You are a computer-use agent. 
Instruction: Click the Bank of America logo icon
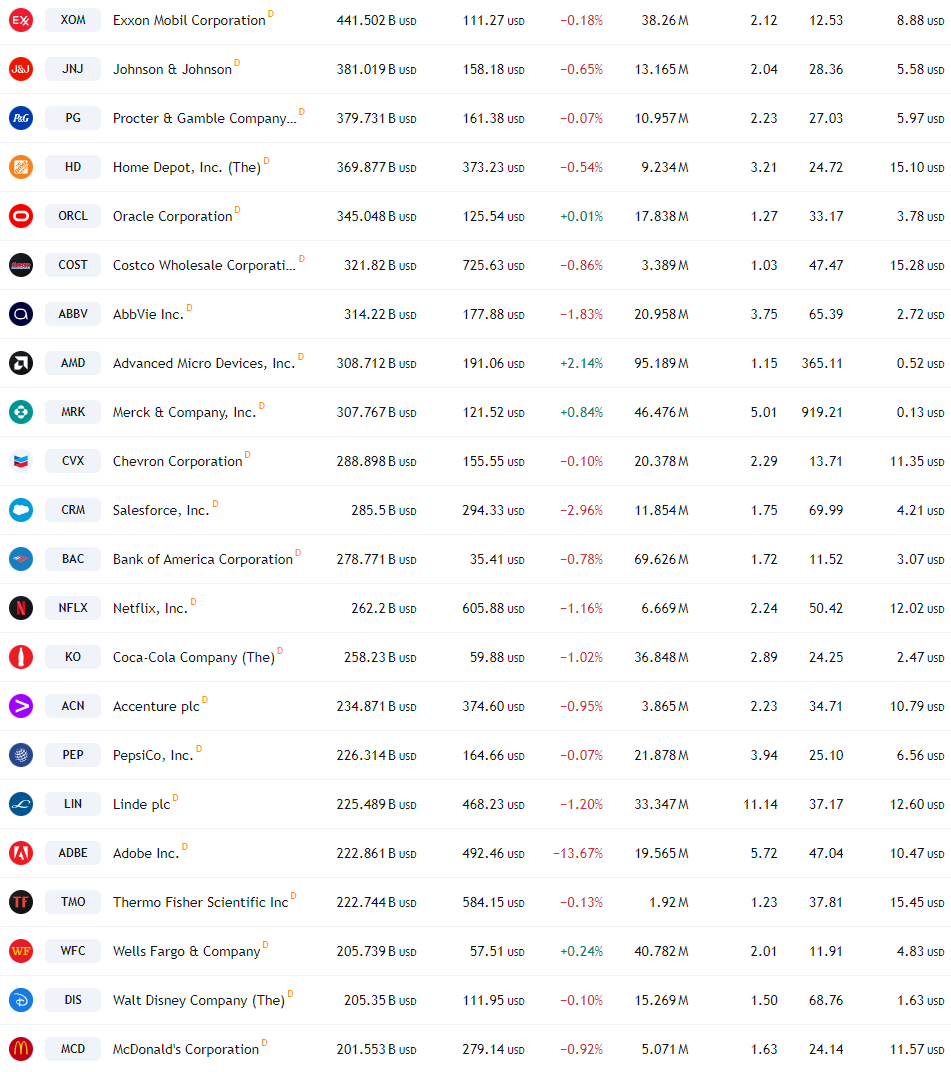[x=21, y=559]
